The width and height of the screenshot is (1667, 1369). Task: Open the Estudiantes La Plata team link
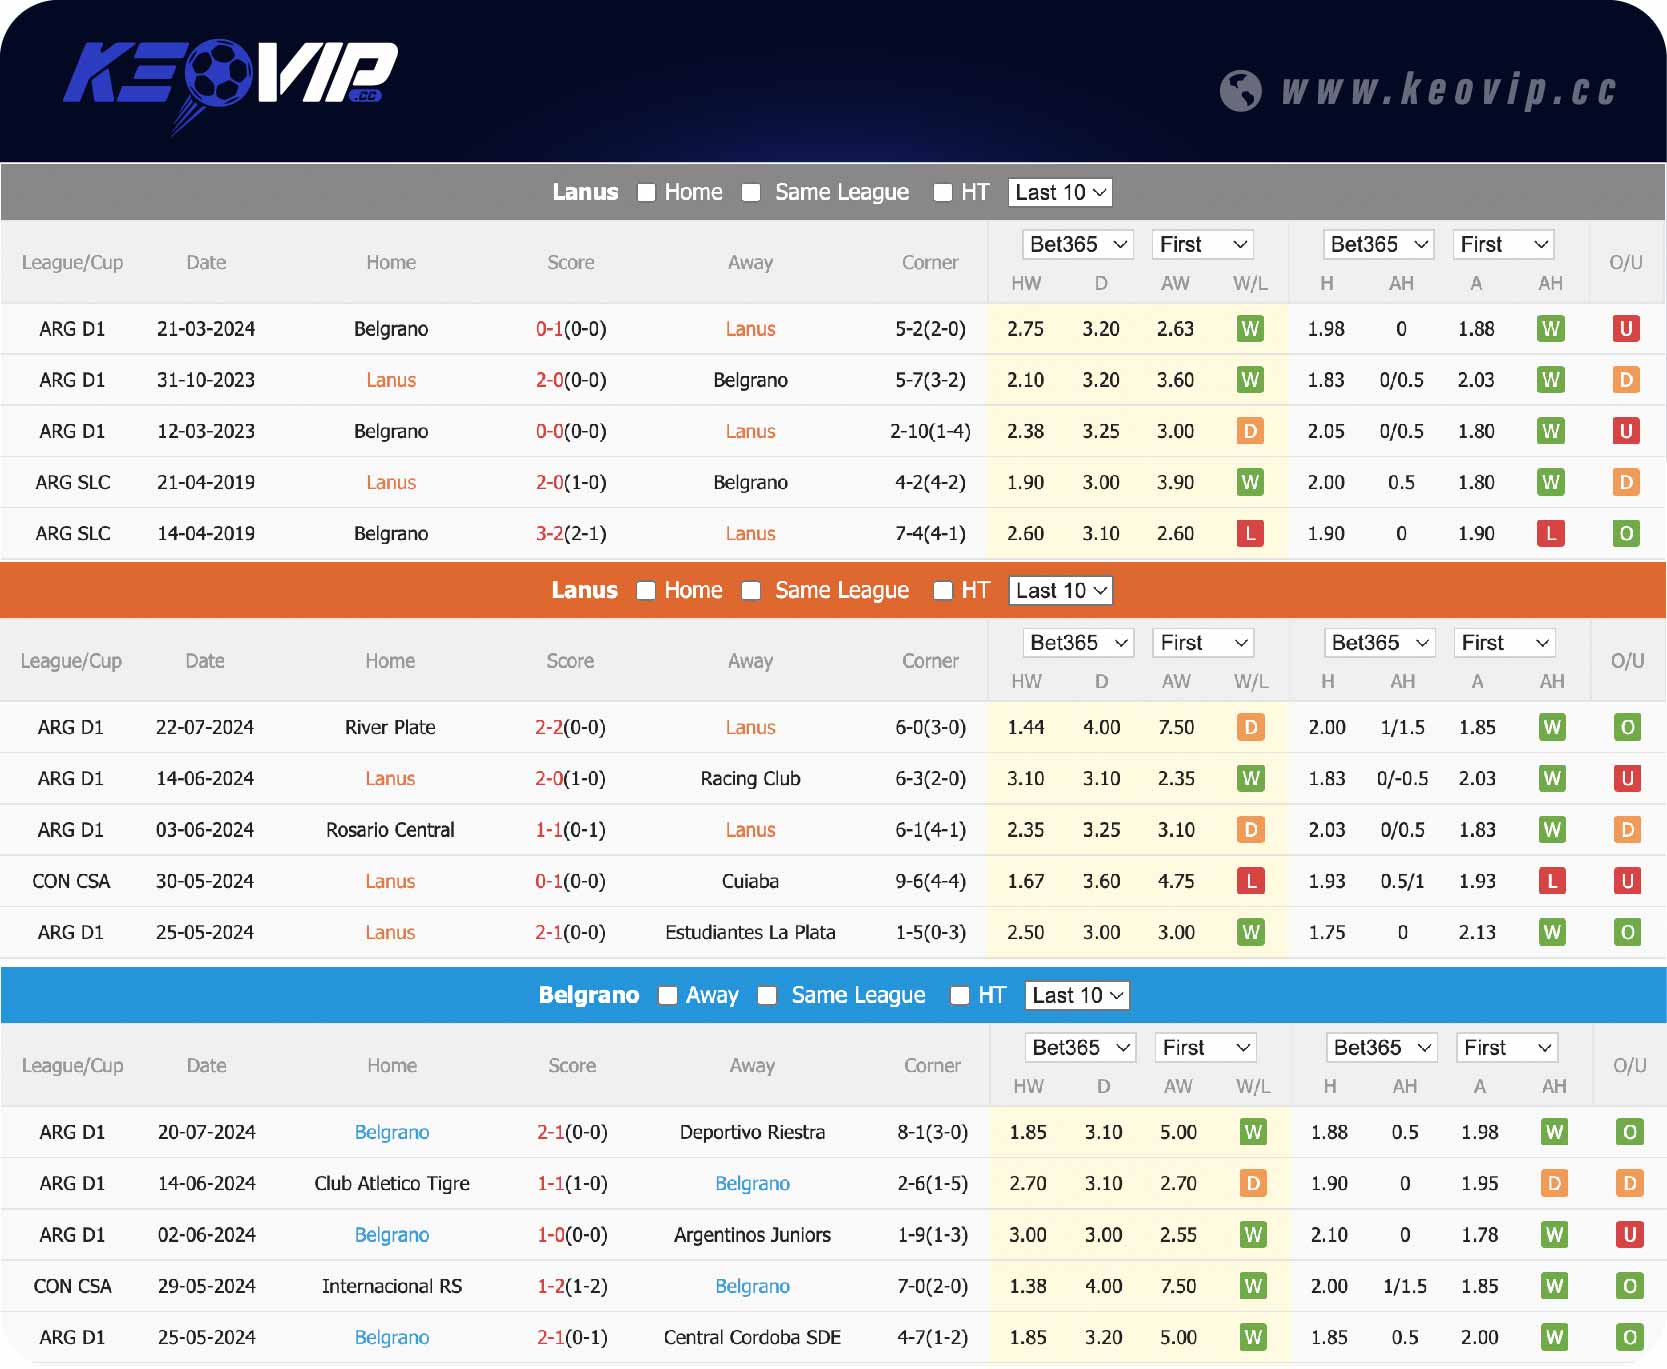pos(750,932)
